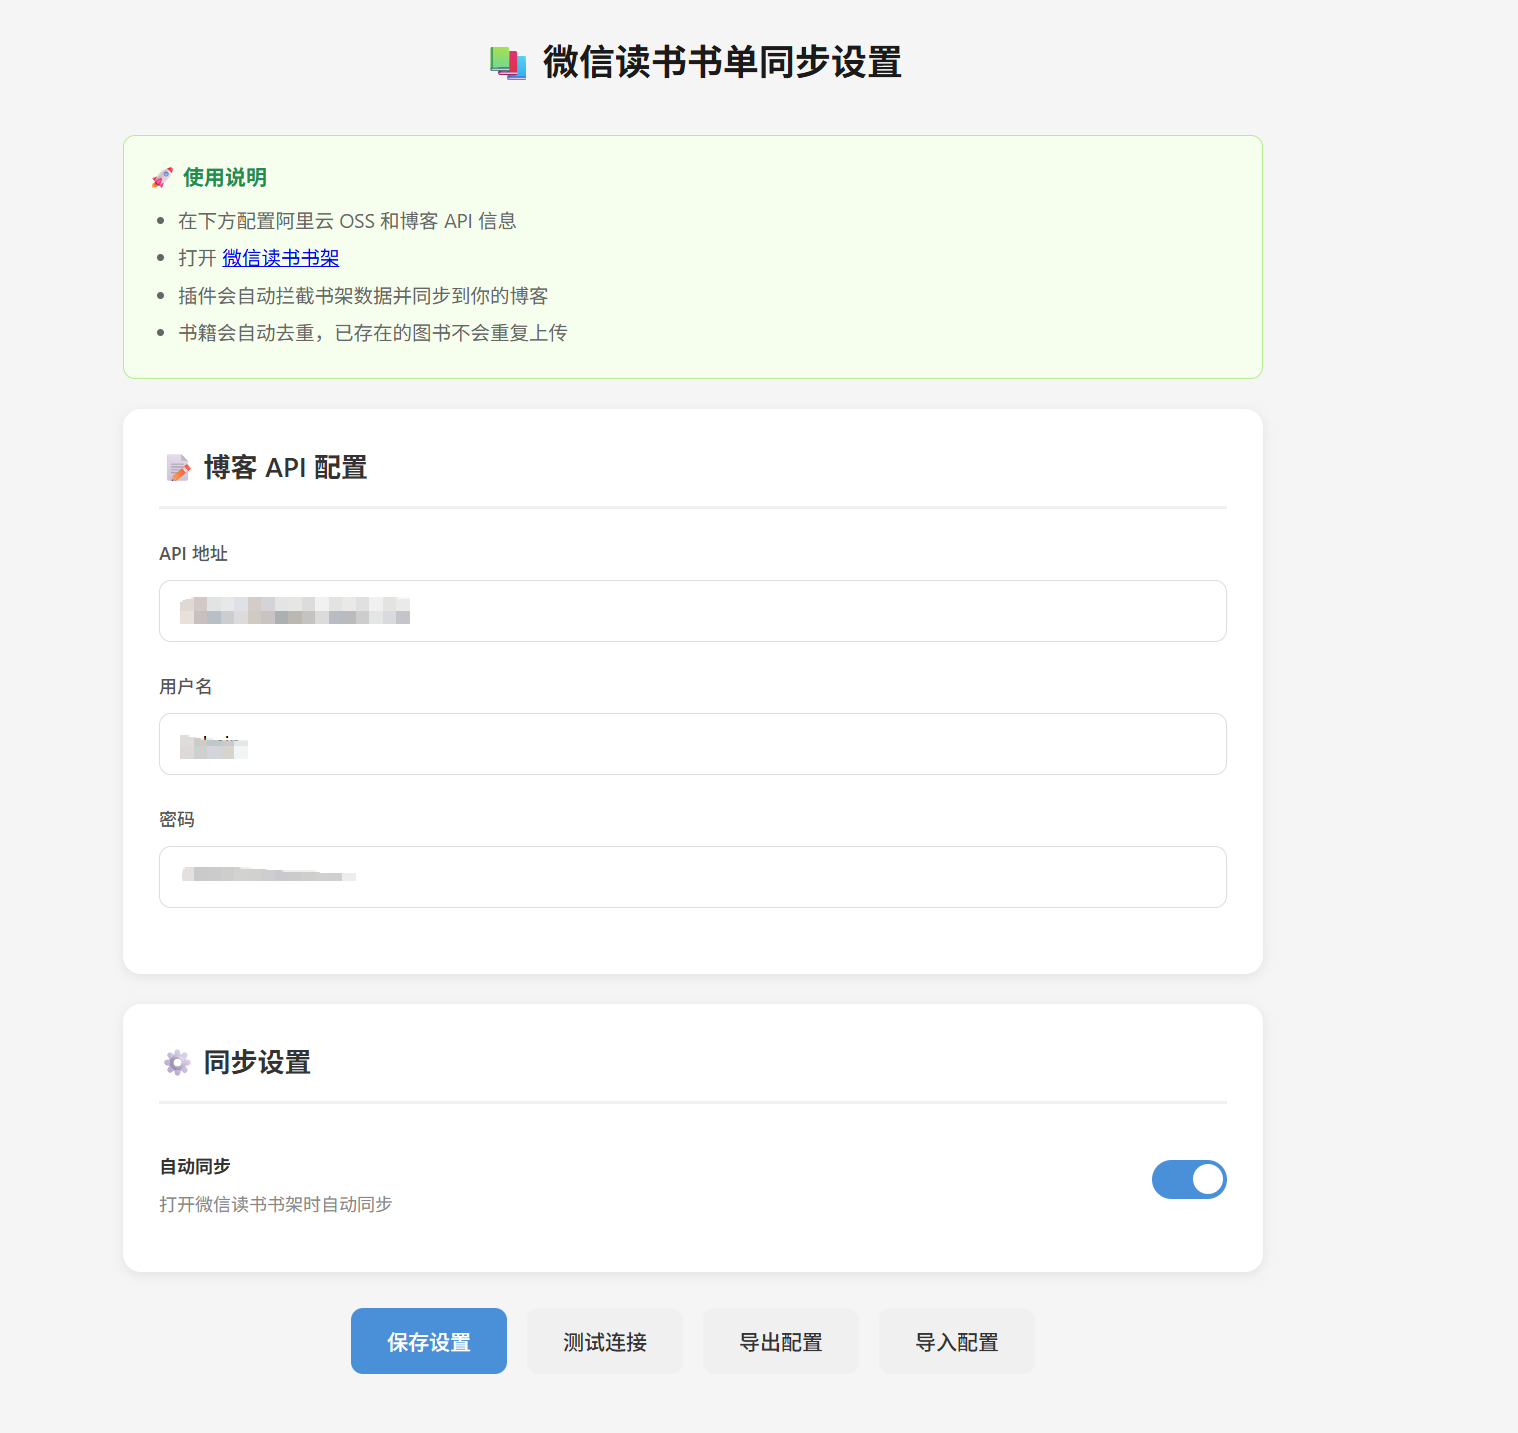Click the books icon in the page title

pyautogui.click(x=508, y=63)
